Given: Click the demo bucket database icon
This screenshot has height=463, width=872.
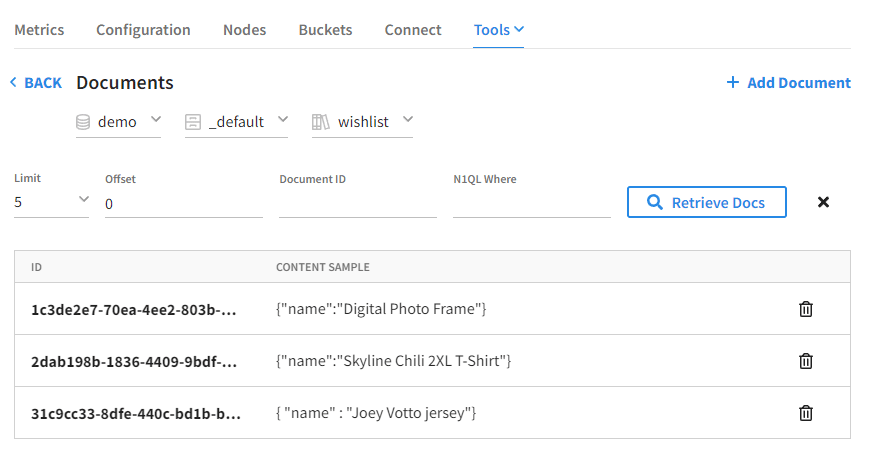Looking at the screenshot, I should [x=83, y=122].
